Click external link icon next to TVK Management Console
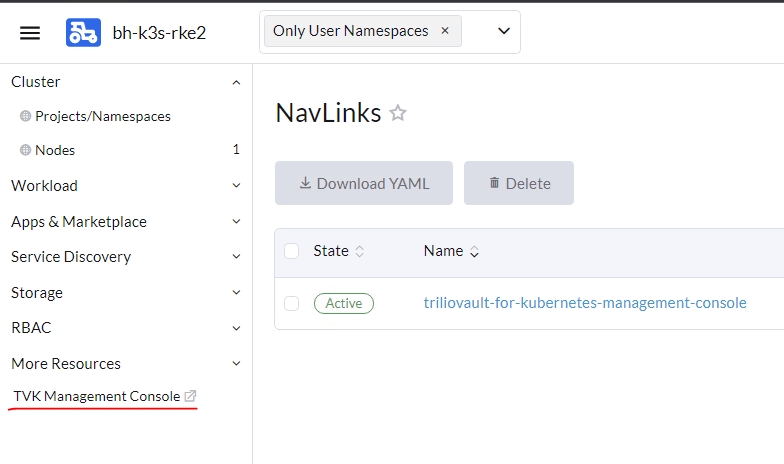 pyautogui.click(x=191, y=397)
